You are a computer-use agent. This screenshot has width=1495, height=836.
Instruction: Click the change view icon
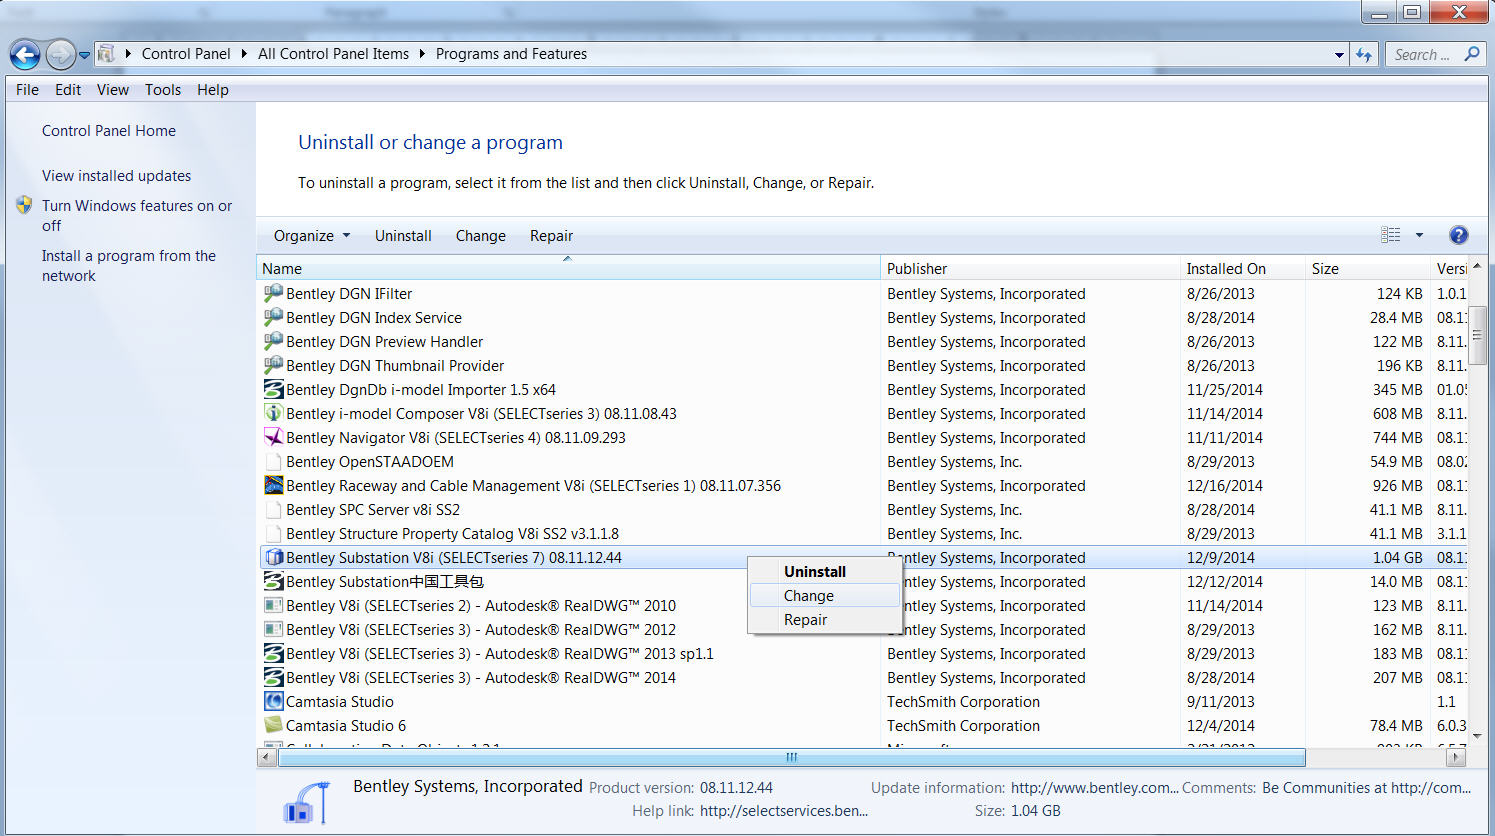pos(1390,235)
